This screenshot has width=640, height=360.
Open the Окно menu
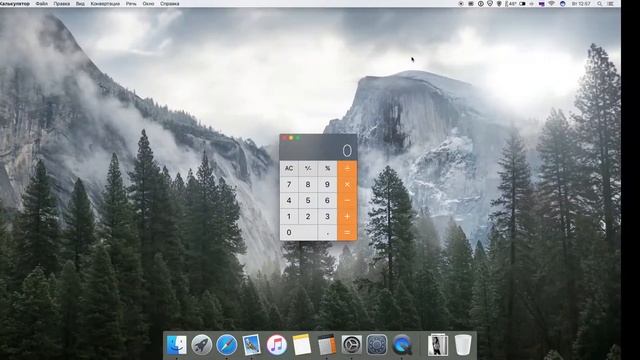click(x=148, y=4)
